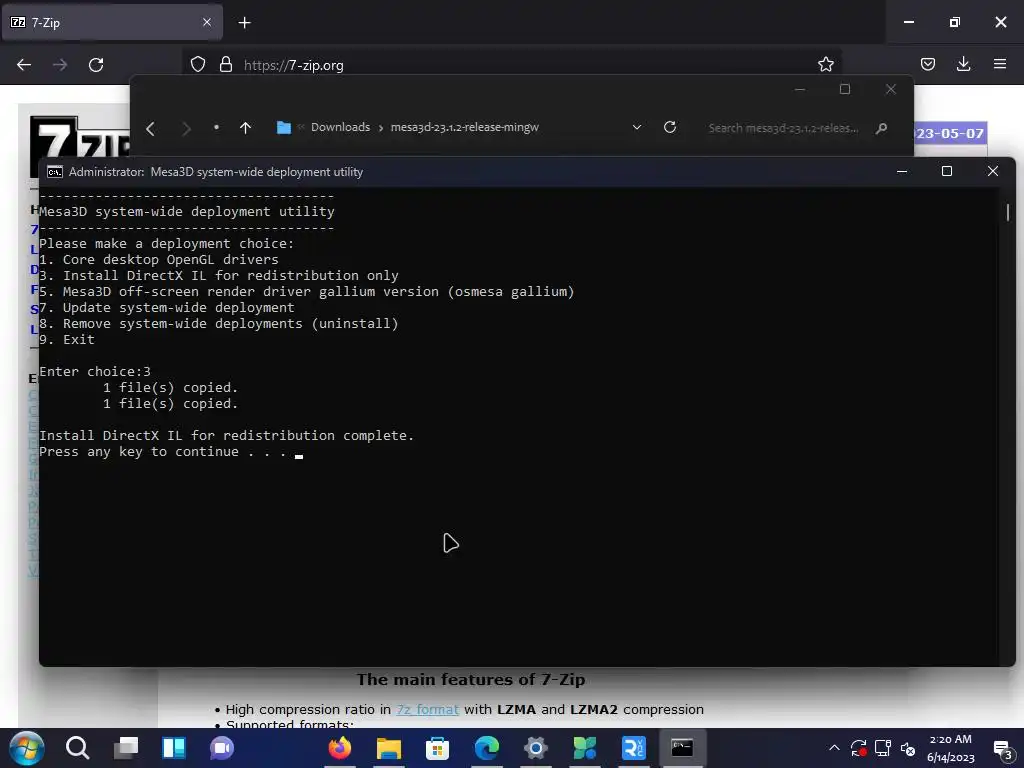Viewport: 1024px width, 768px height.
Task: Refresh the Explorer folder view
Action: (x=669, y=127)
